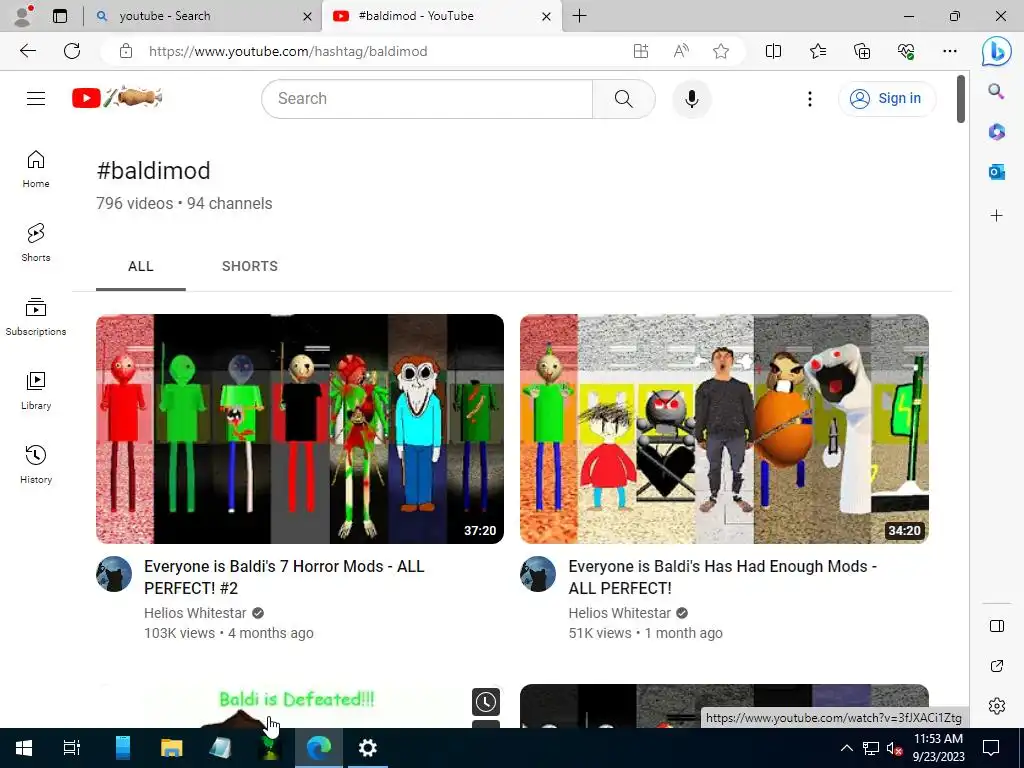This screenshot has width=1024, height=768.
Task: Open YouTube settings three-dot menu
Action: pyautogui.click(x=810, y=99)
